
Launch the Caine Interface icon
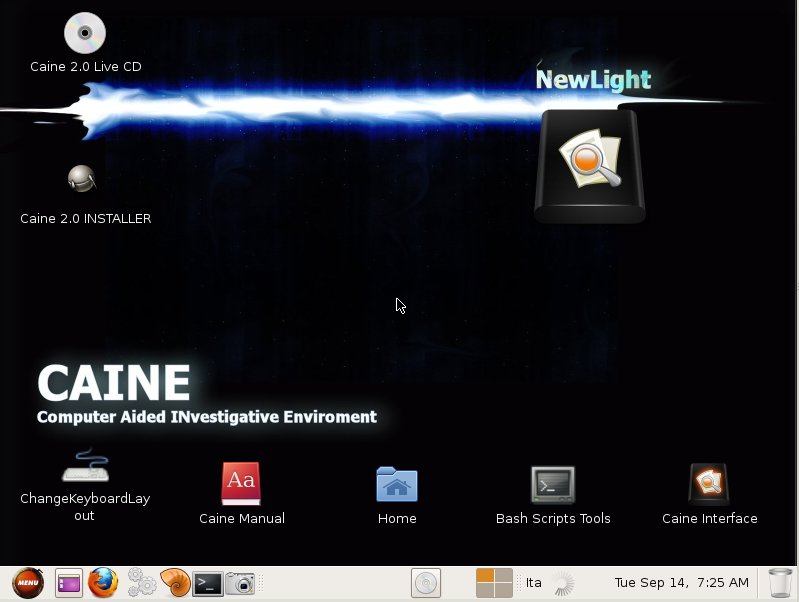point(709,484)
